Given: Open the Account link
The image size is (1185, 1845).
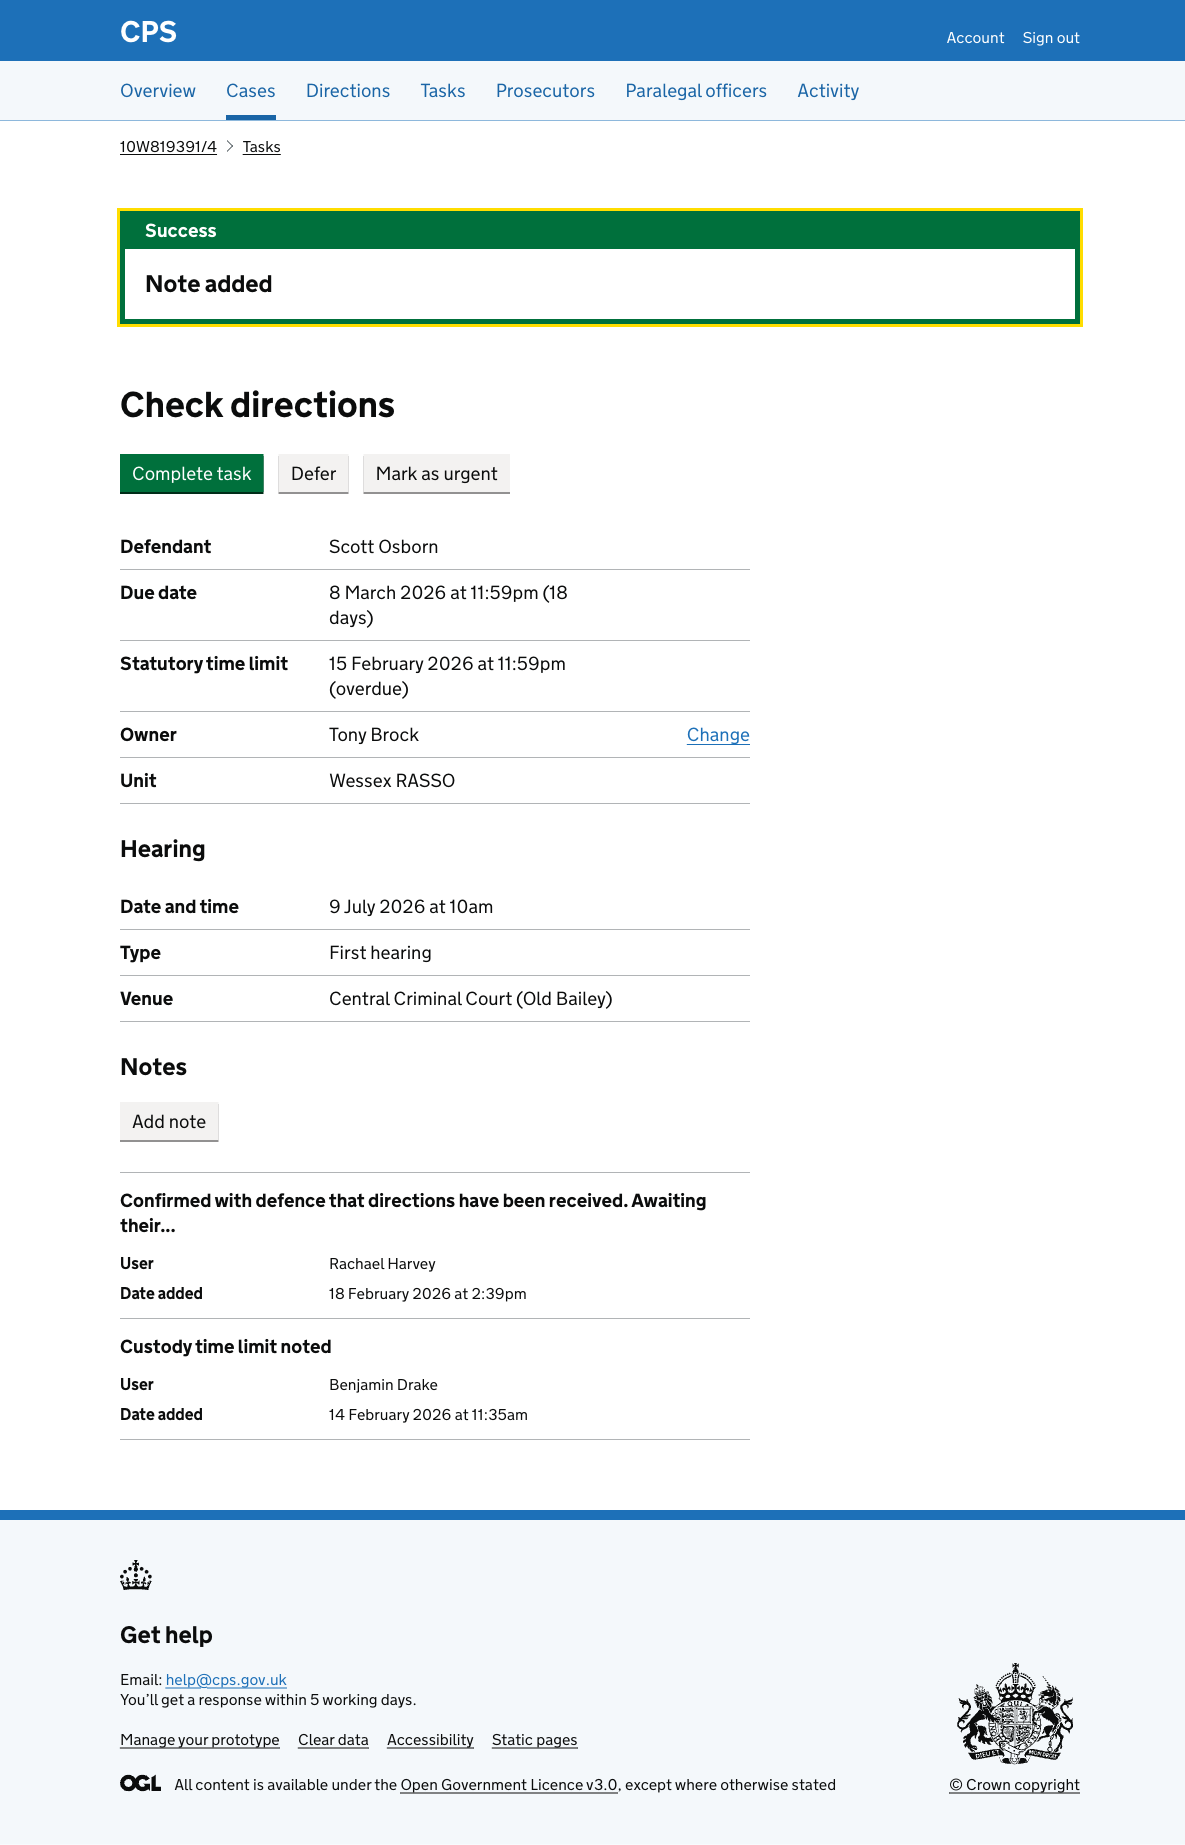Looking at the screenshot, I should pos(975,38).
